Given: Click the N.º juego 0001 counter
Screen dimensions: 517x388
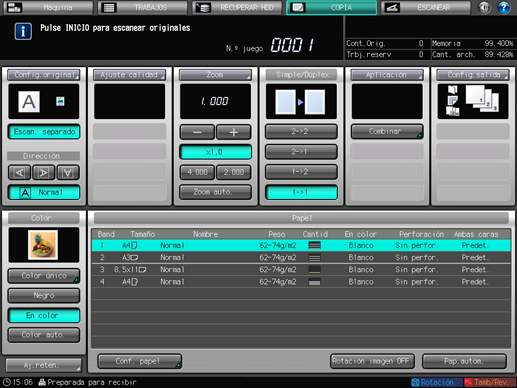Looking at the screenshot, I should point(292,45).
